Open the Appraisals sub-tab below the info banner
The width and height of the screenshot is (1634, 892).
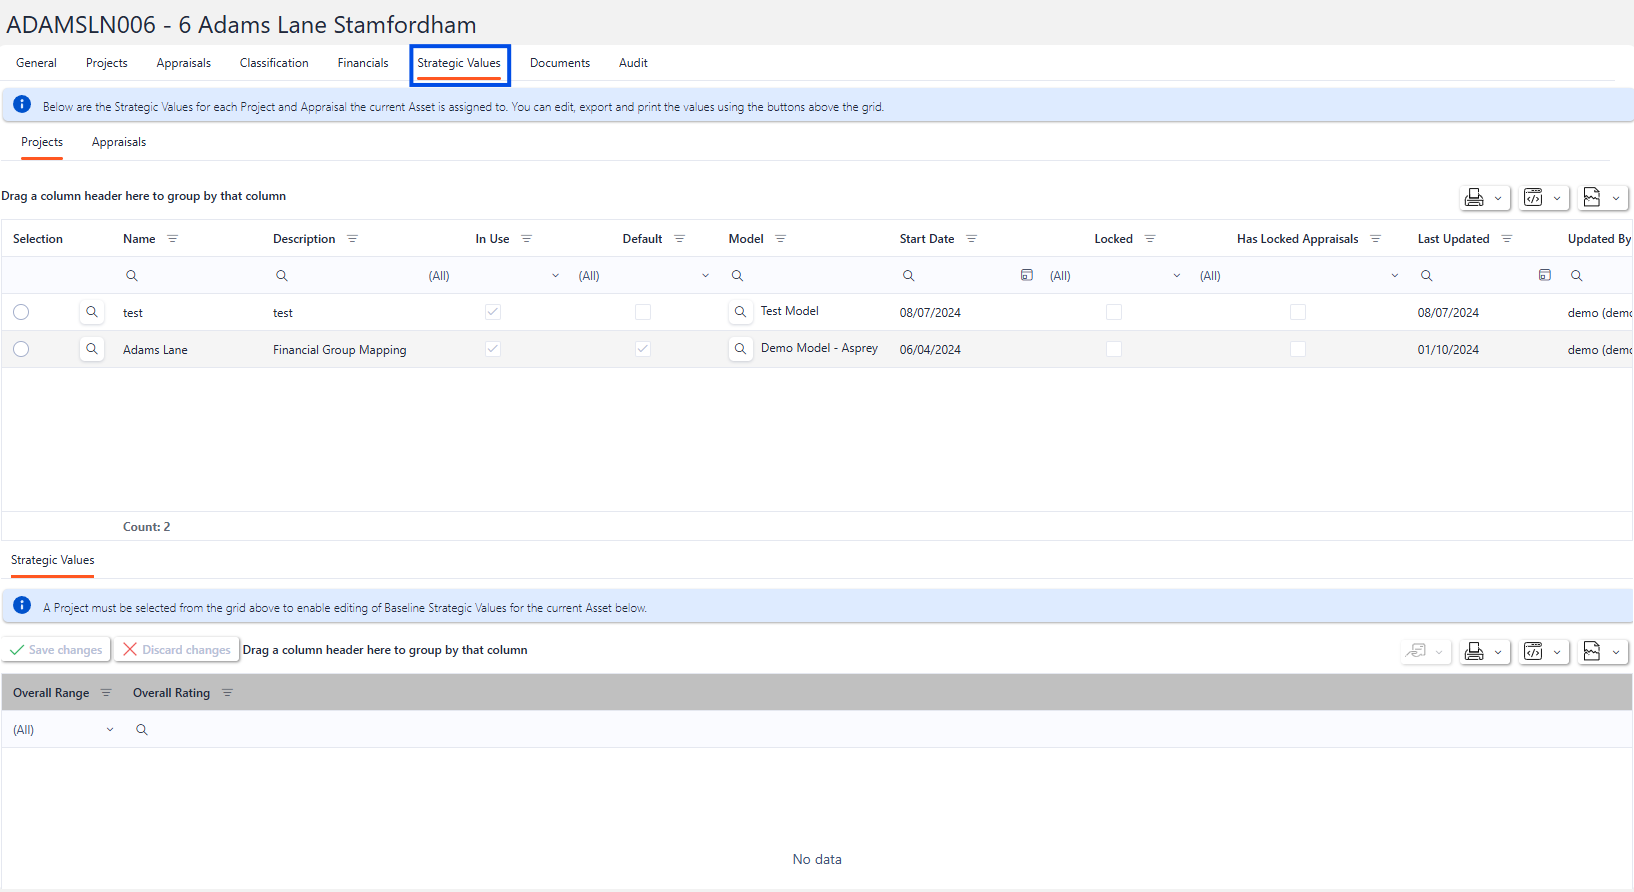pyautogui.click(x=119, y=142)
